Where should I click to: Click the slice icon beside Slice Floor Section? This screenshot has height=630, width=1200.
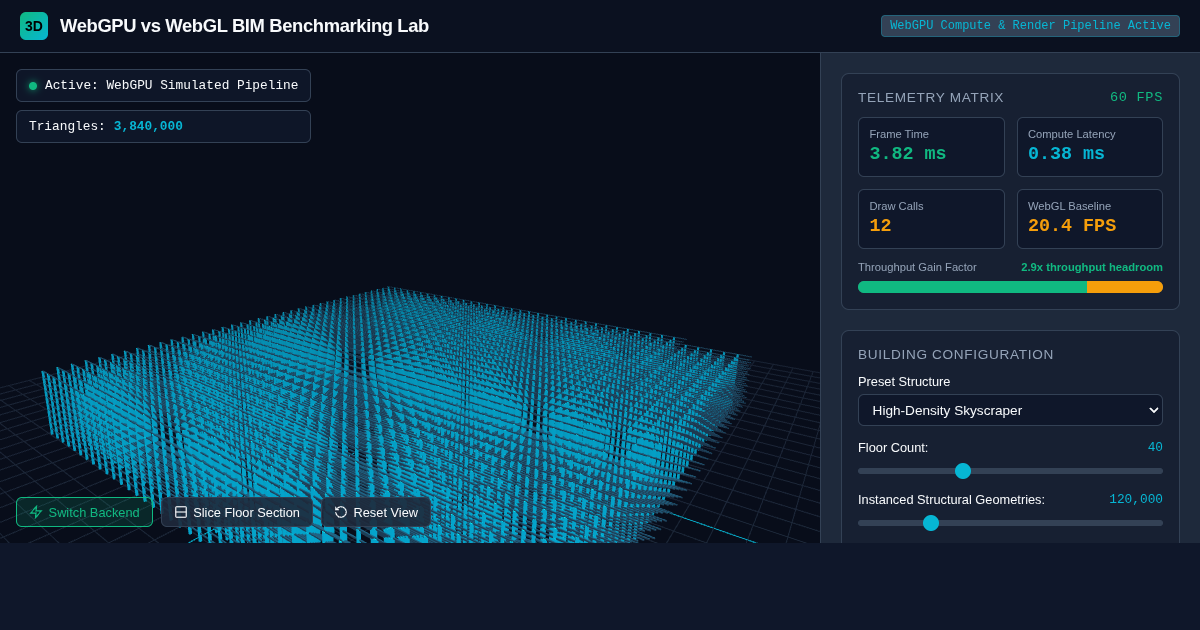[181, 512]
